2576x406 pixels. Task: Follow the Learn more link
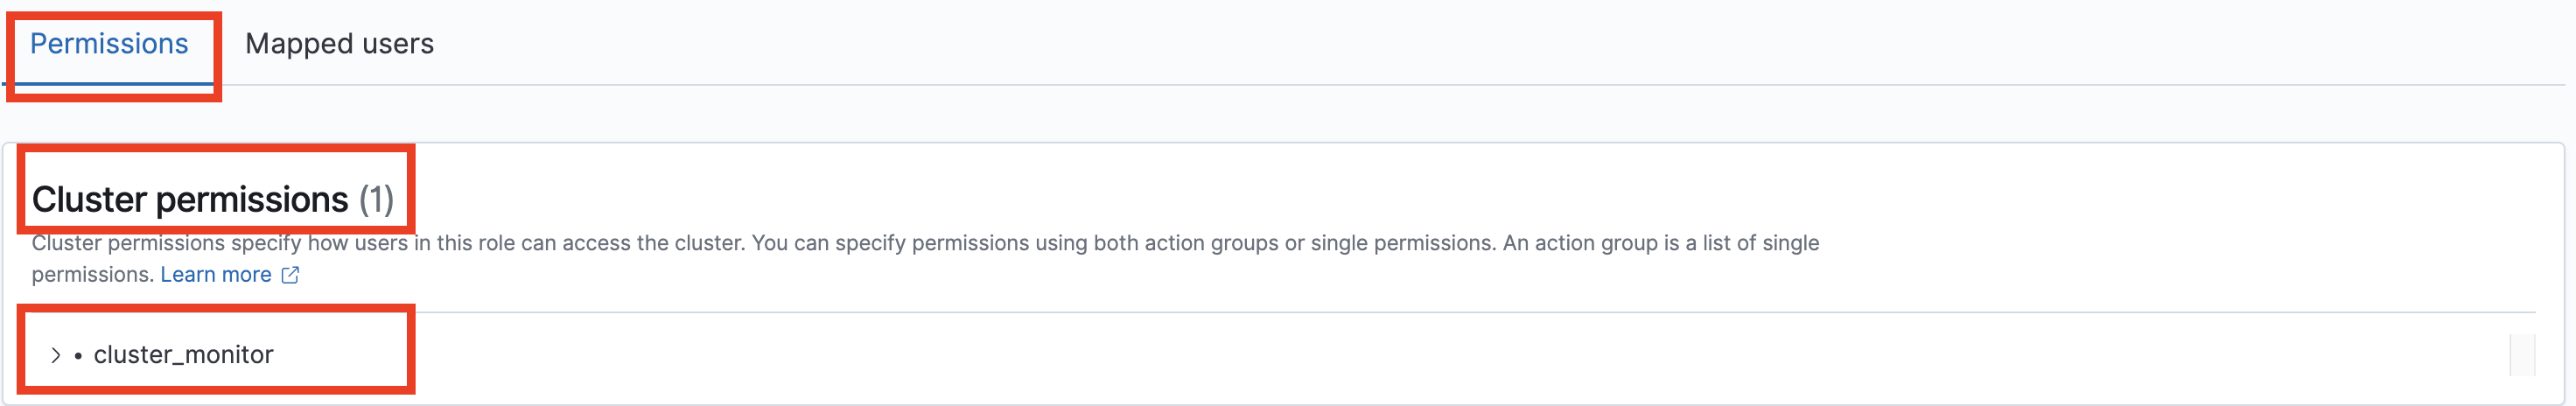pos(215,275)
